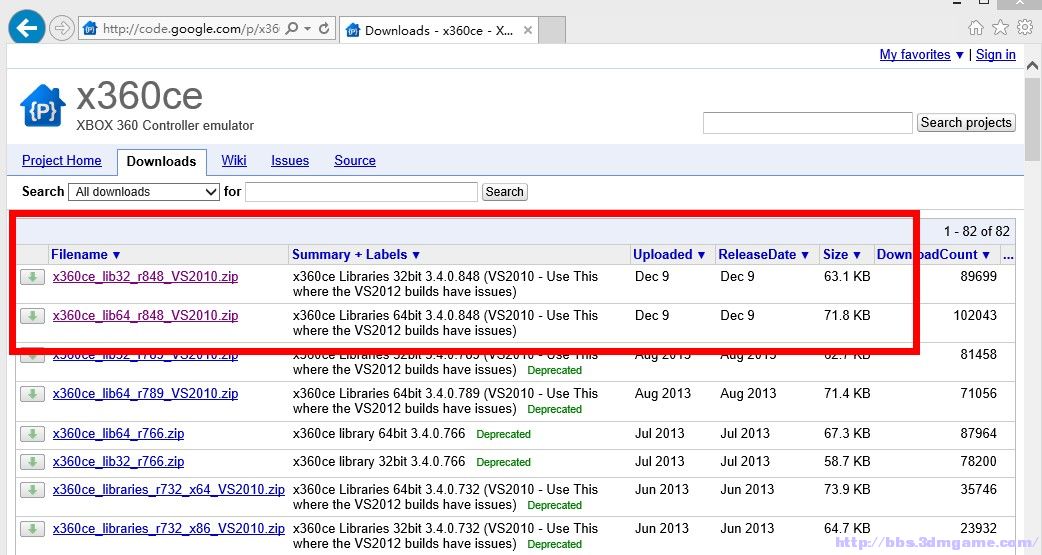Open the DownloadCount column header menu
The height and width of the screenshot is (555, 1042).
pos(933,255)
